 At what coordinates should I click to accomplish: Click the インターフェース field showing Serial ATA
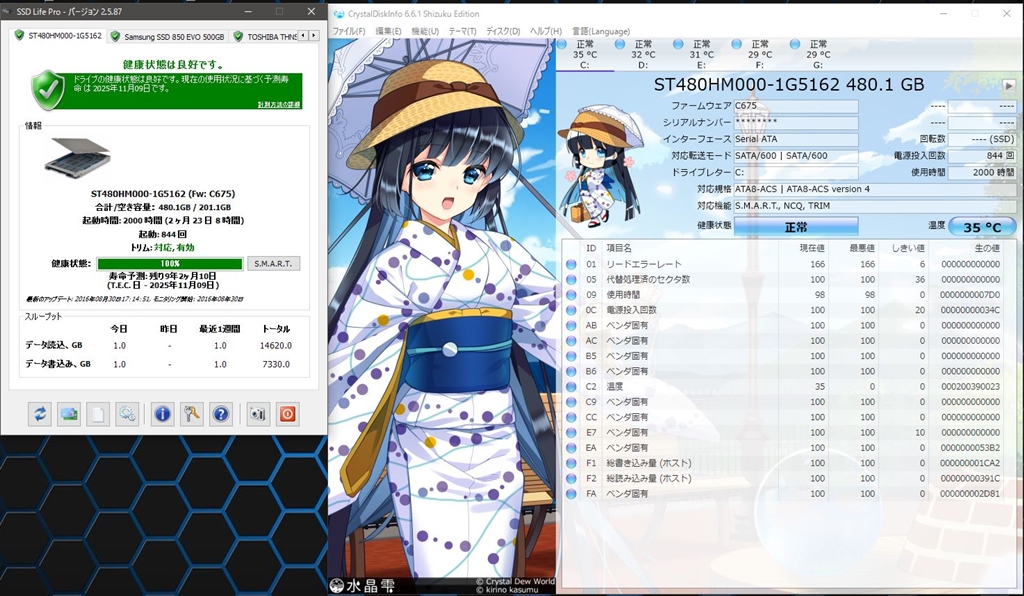point(795,139)
